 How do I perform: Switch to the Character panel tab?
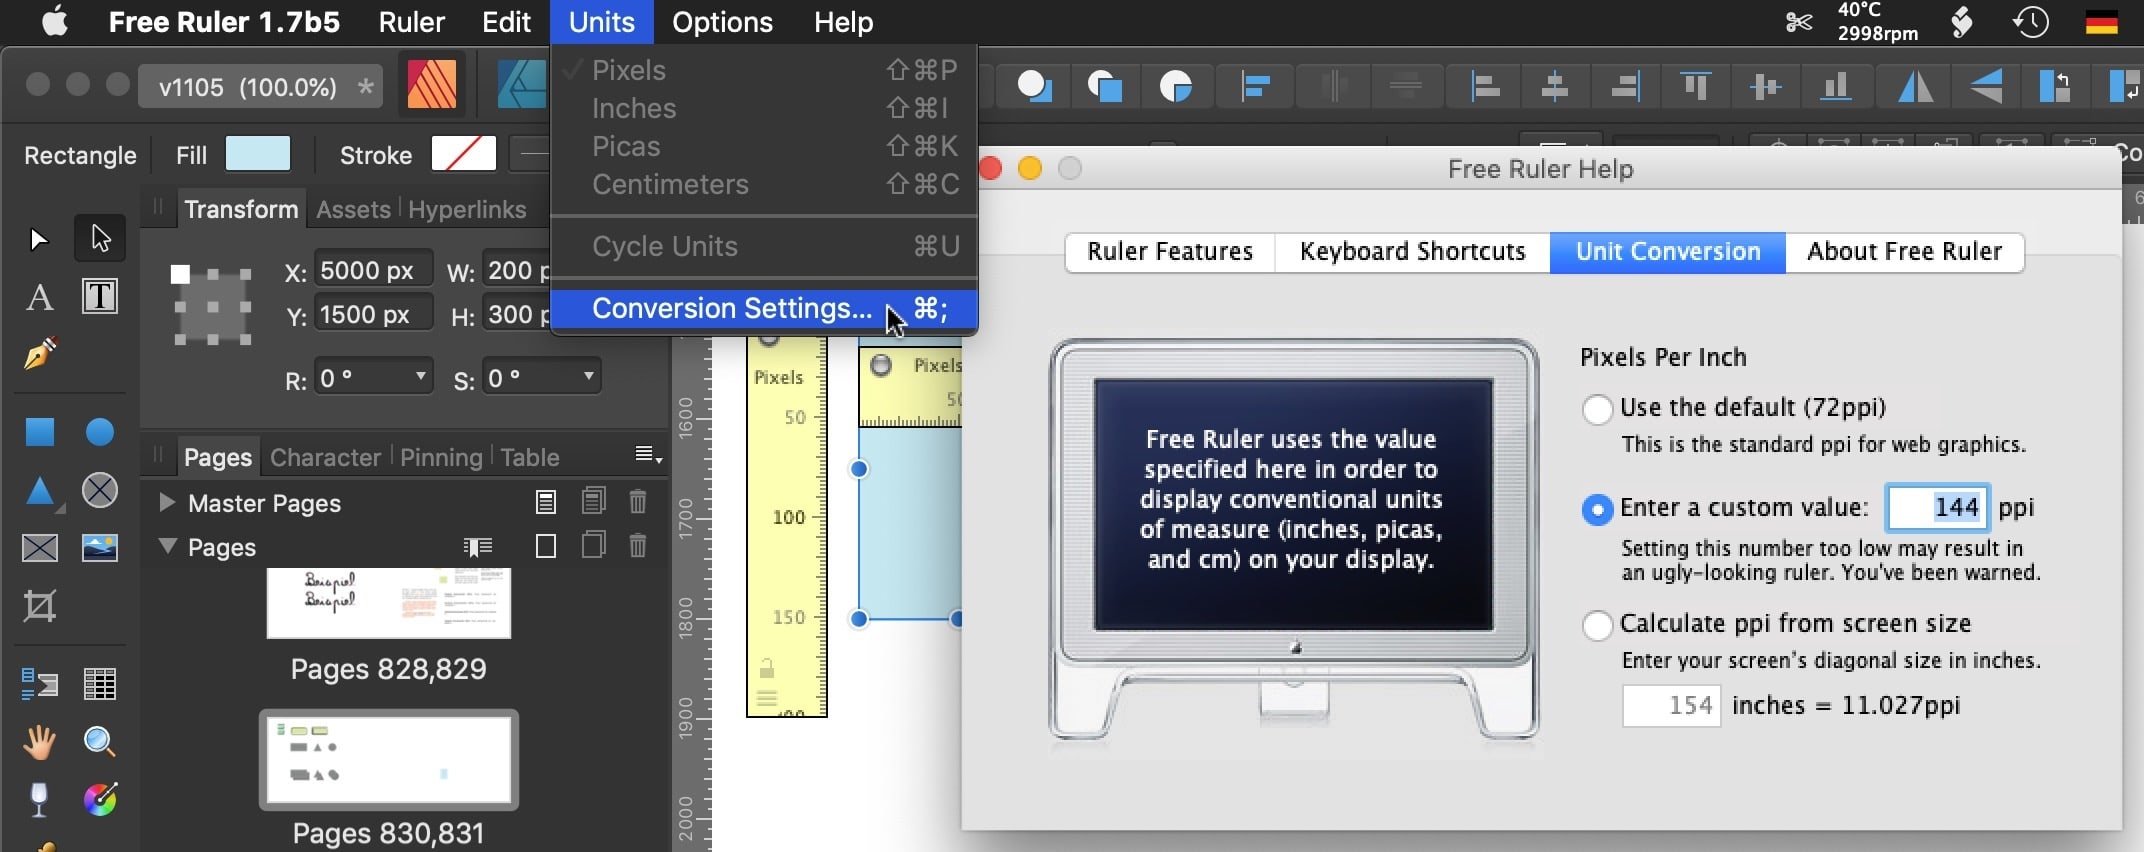[325, 457]
